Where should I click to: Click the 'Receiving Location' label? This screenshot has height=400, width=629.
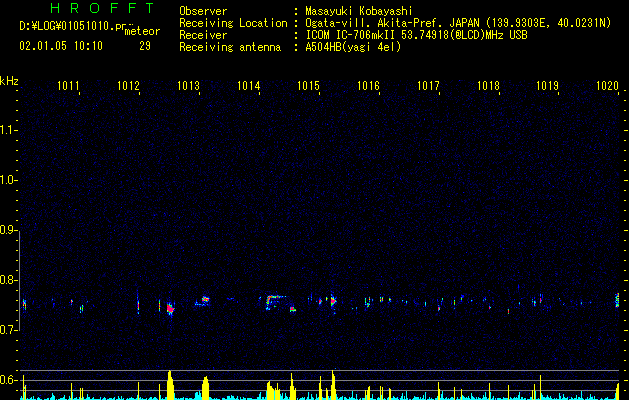(x=233, y=23)
